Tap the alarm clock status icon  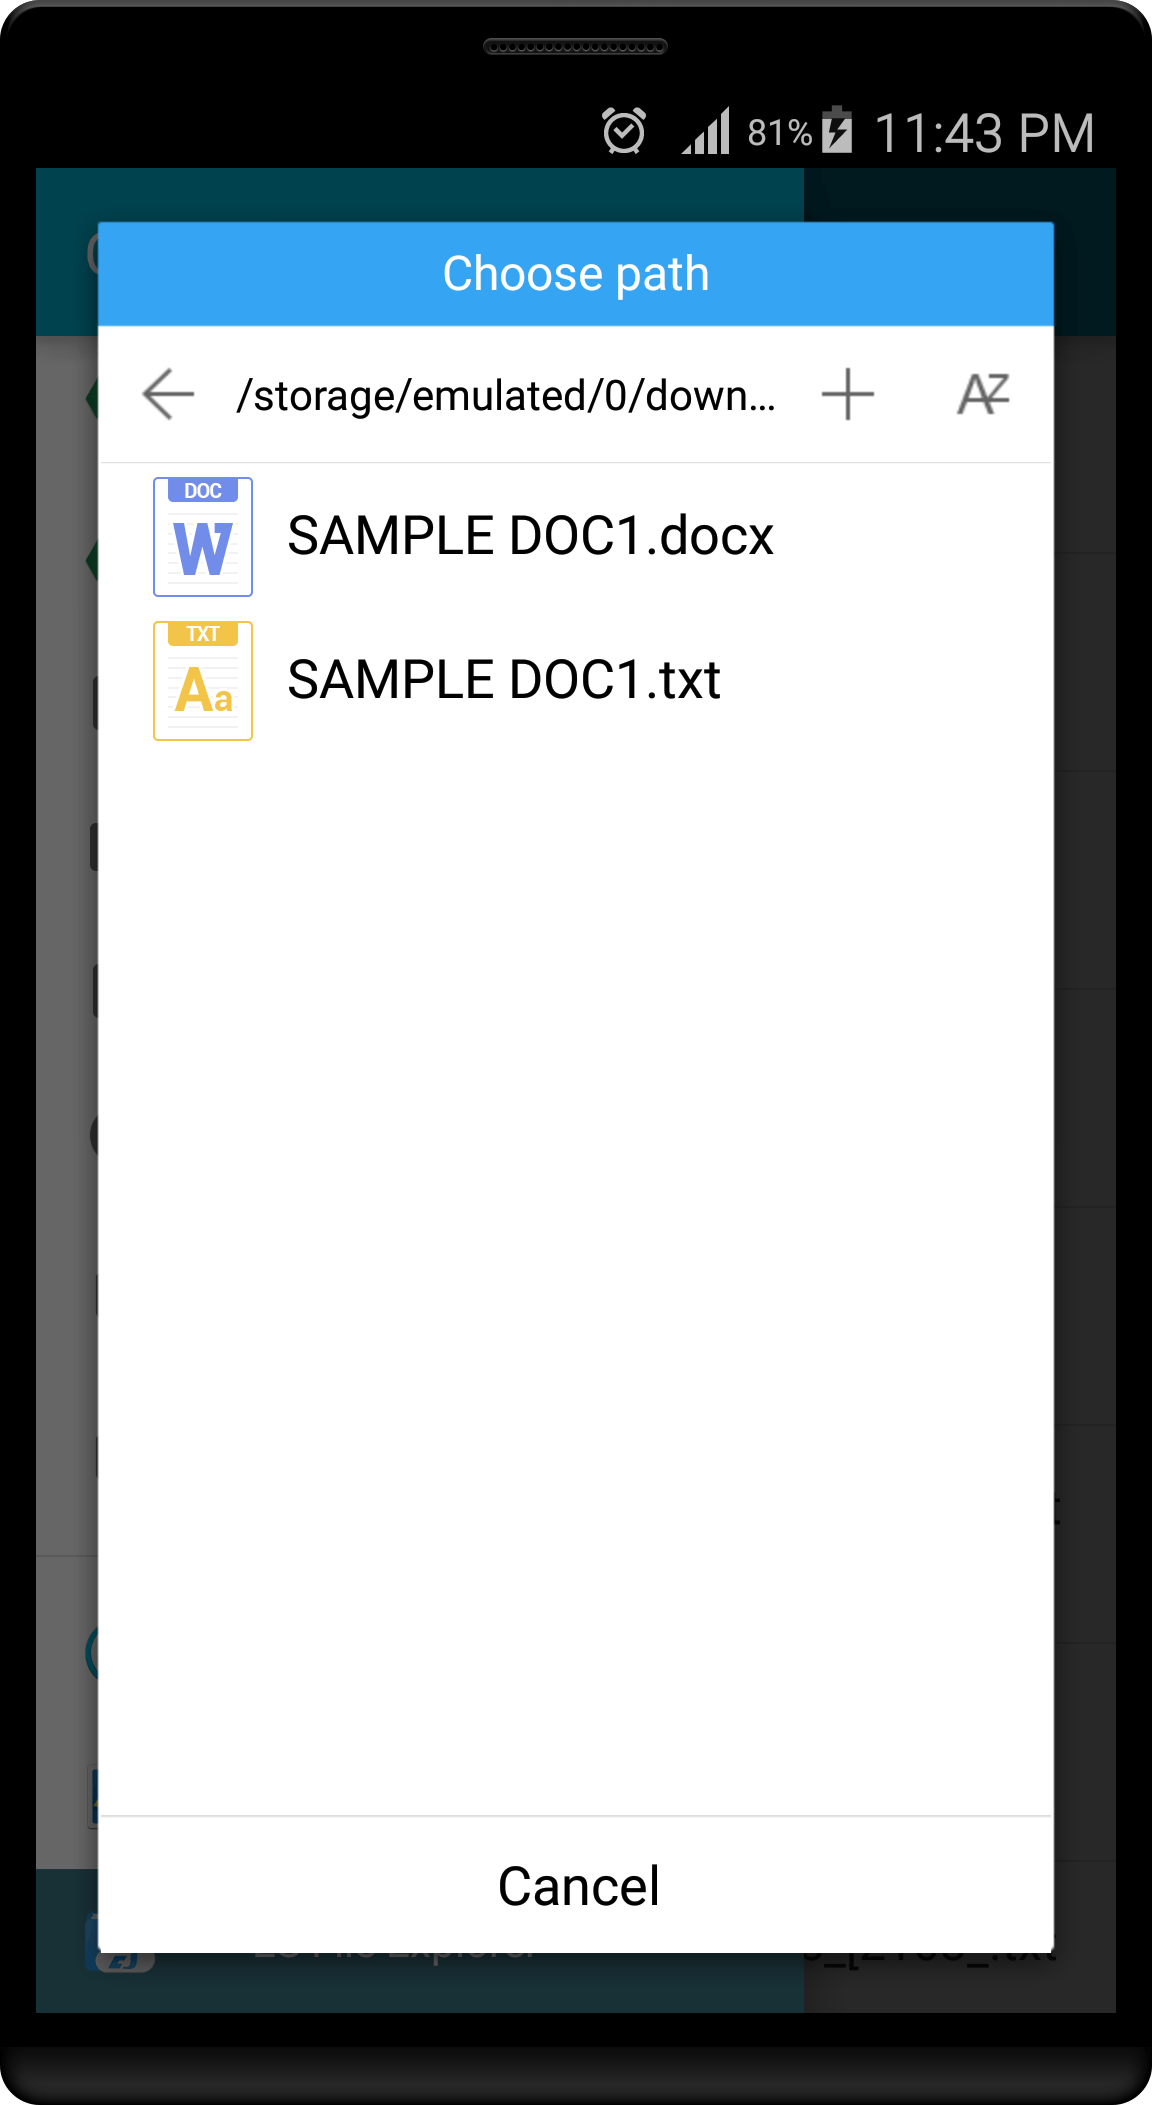point(624,131)
